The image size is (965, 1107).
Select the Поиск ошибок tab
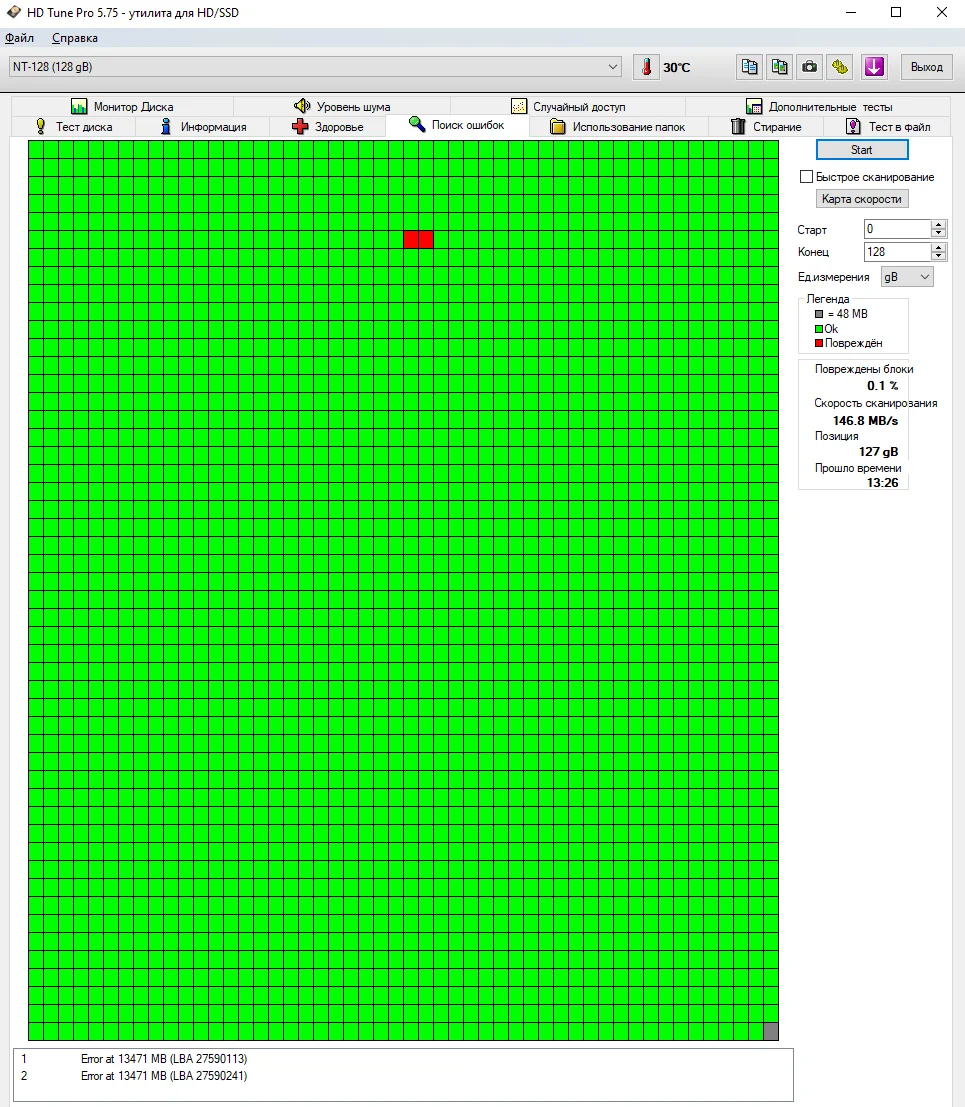click(457, 125)
